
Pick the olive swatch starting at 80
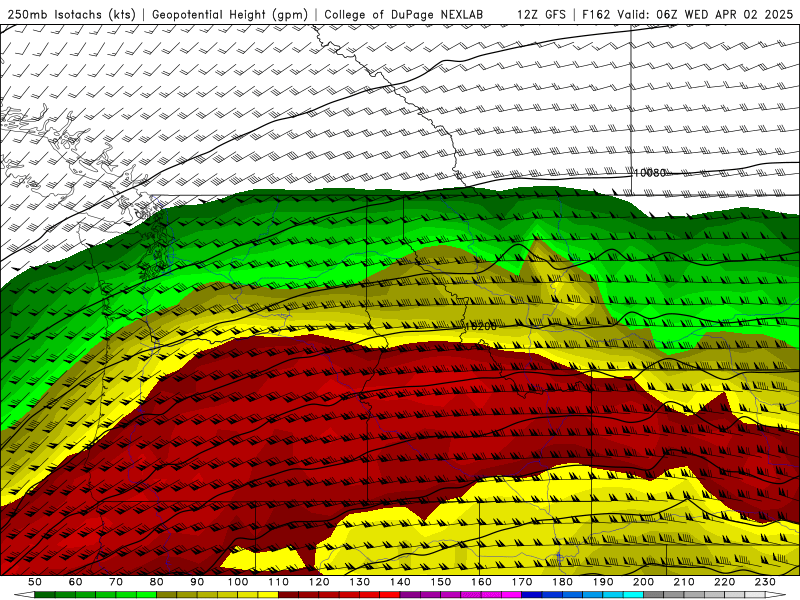tap(167, 595)
